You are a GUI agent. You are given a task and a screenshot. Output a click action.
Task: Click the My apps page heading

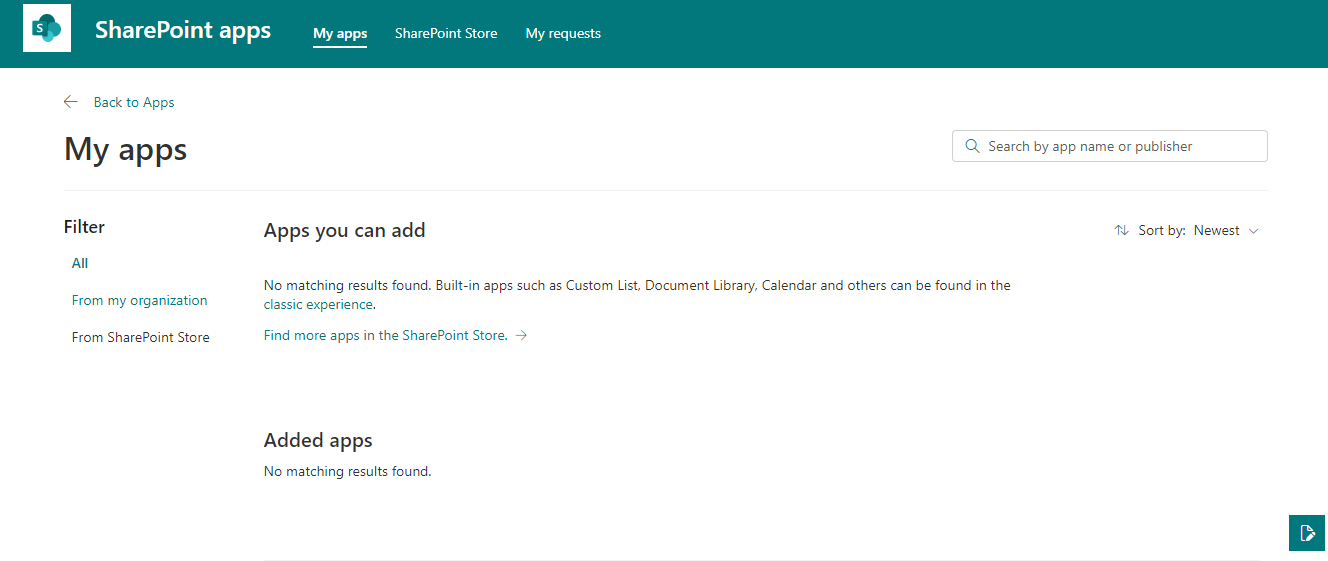tap(126, 149)
